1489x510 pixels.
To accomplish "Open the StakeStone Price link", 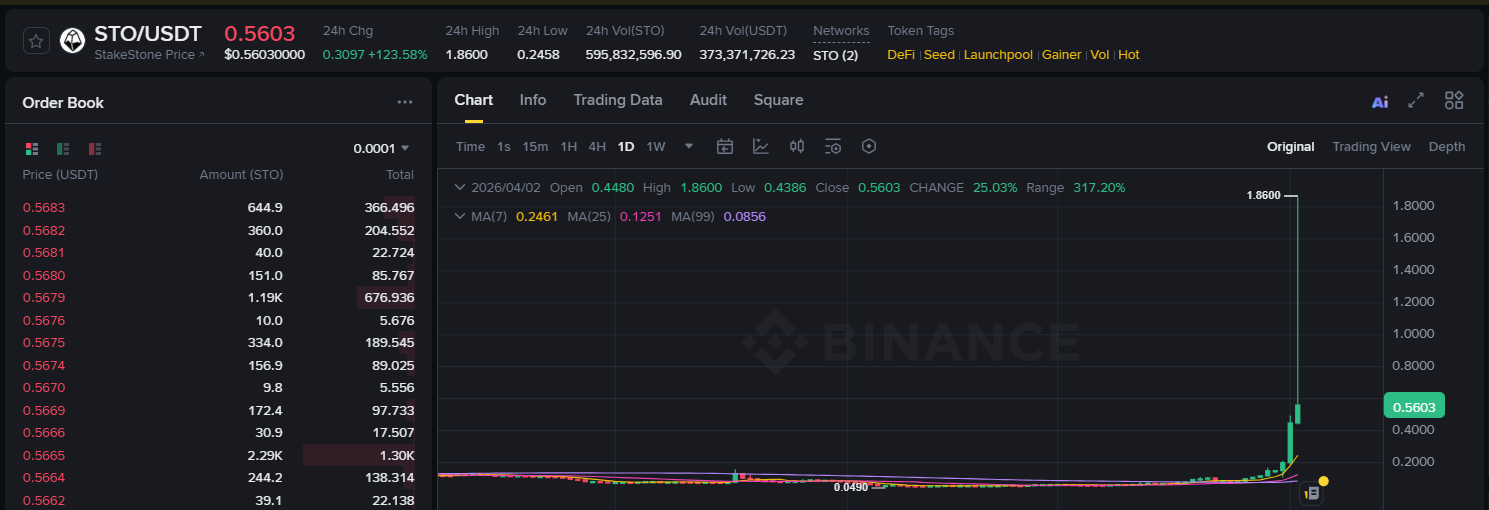I will pos(149,55).
